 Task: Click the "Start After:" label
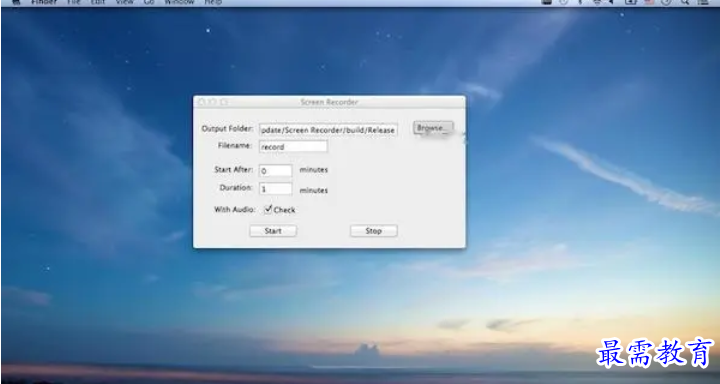[234, 169]
